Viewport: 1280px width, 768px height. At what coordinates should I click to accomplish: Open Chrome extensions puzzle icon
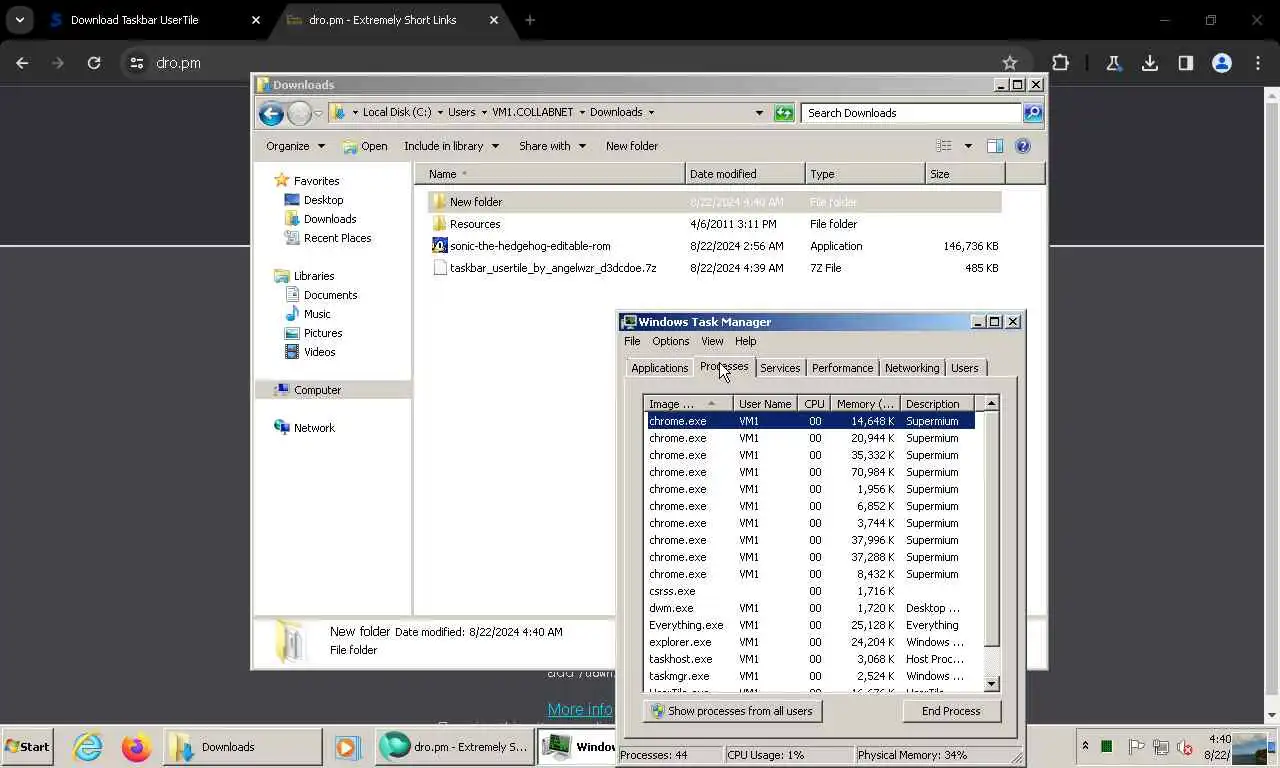[x=1060, y=63]
